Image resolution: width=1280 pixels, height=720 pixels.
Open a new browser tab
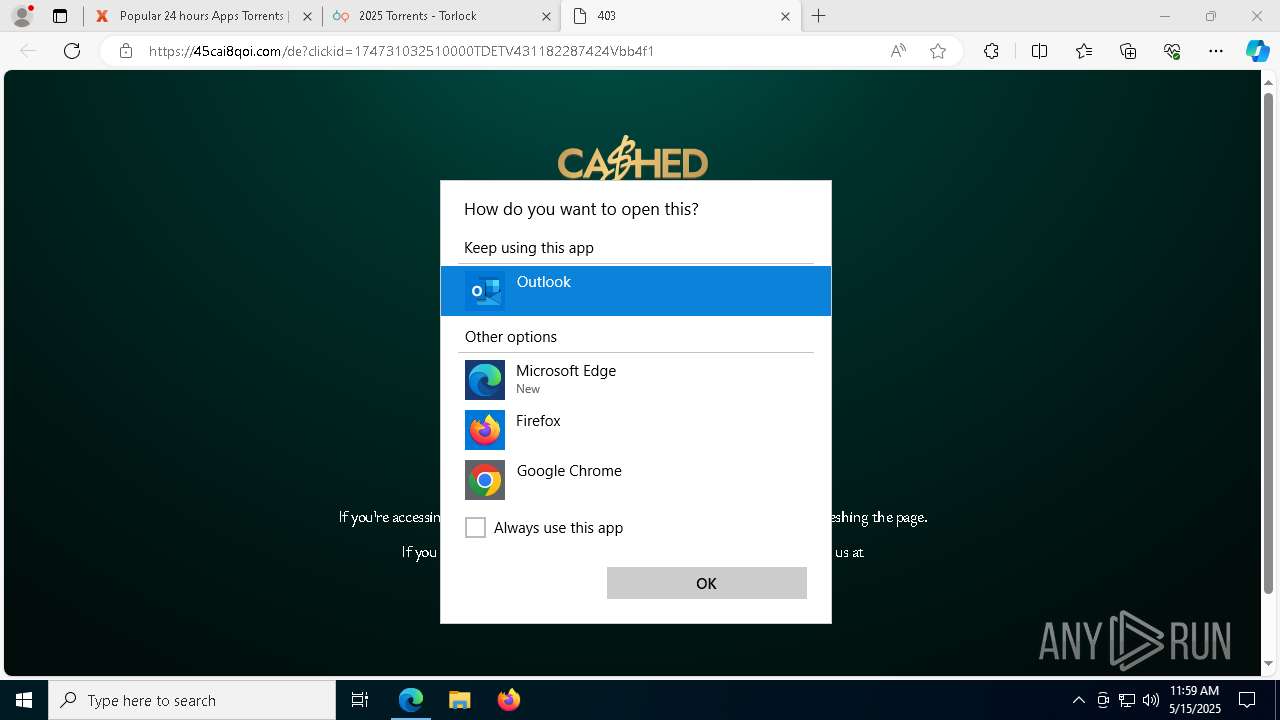[819, 16]
